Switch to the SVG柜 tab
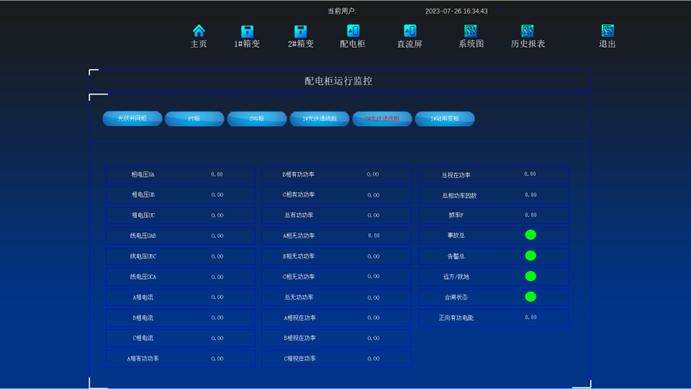The width and height of the screenshot is (691, 389). [x=257, y=119]
